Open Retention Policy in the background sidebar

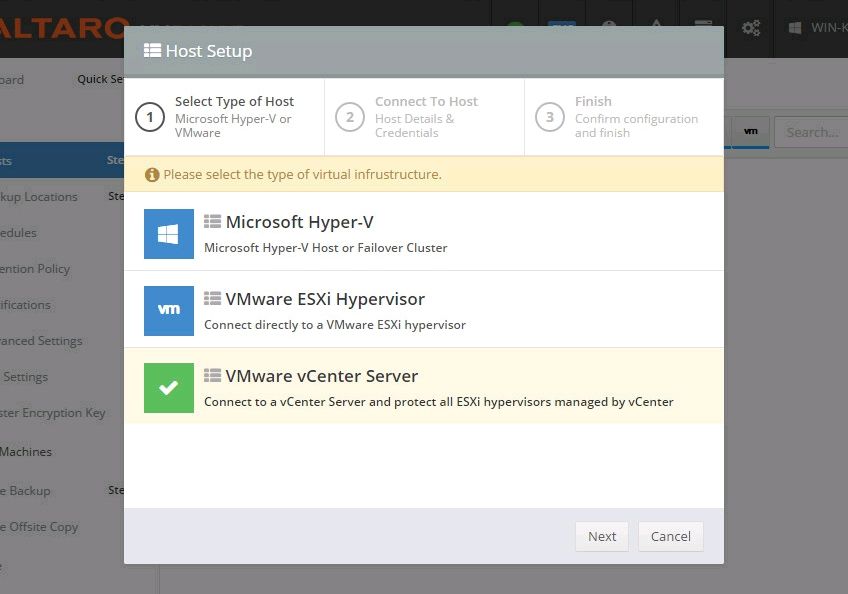[x=35, y=269]
